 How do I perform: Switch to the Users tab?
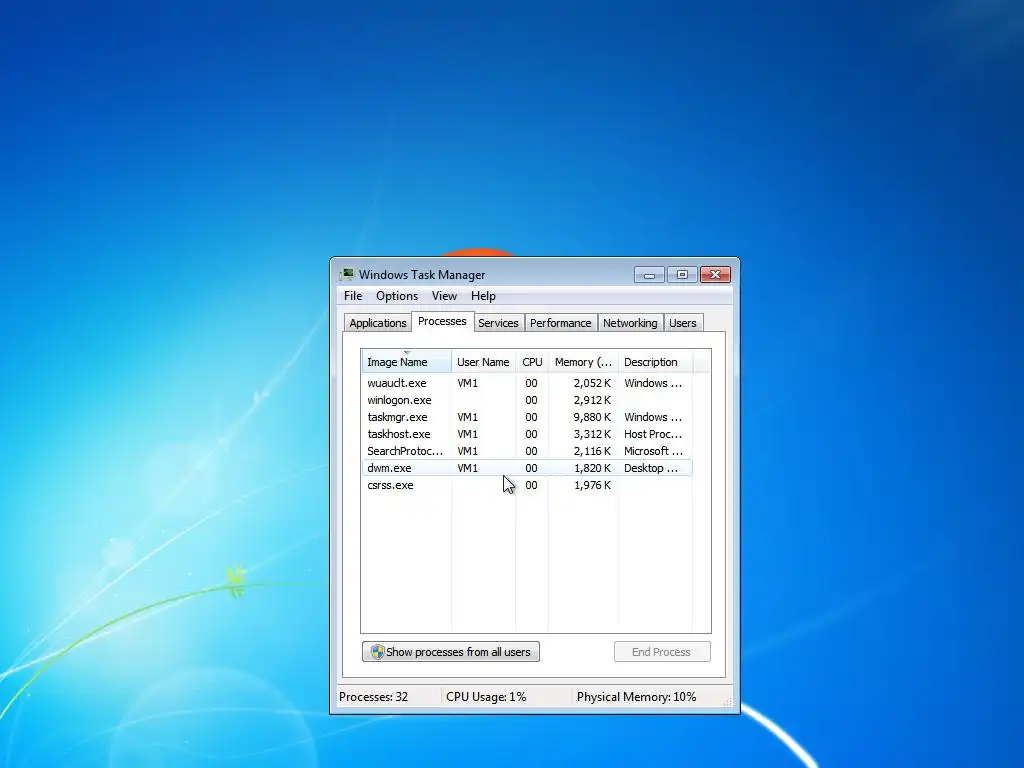tap(682, 323)
